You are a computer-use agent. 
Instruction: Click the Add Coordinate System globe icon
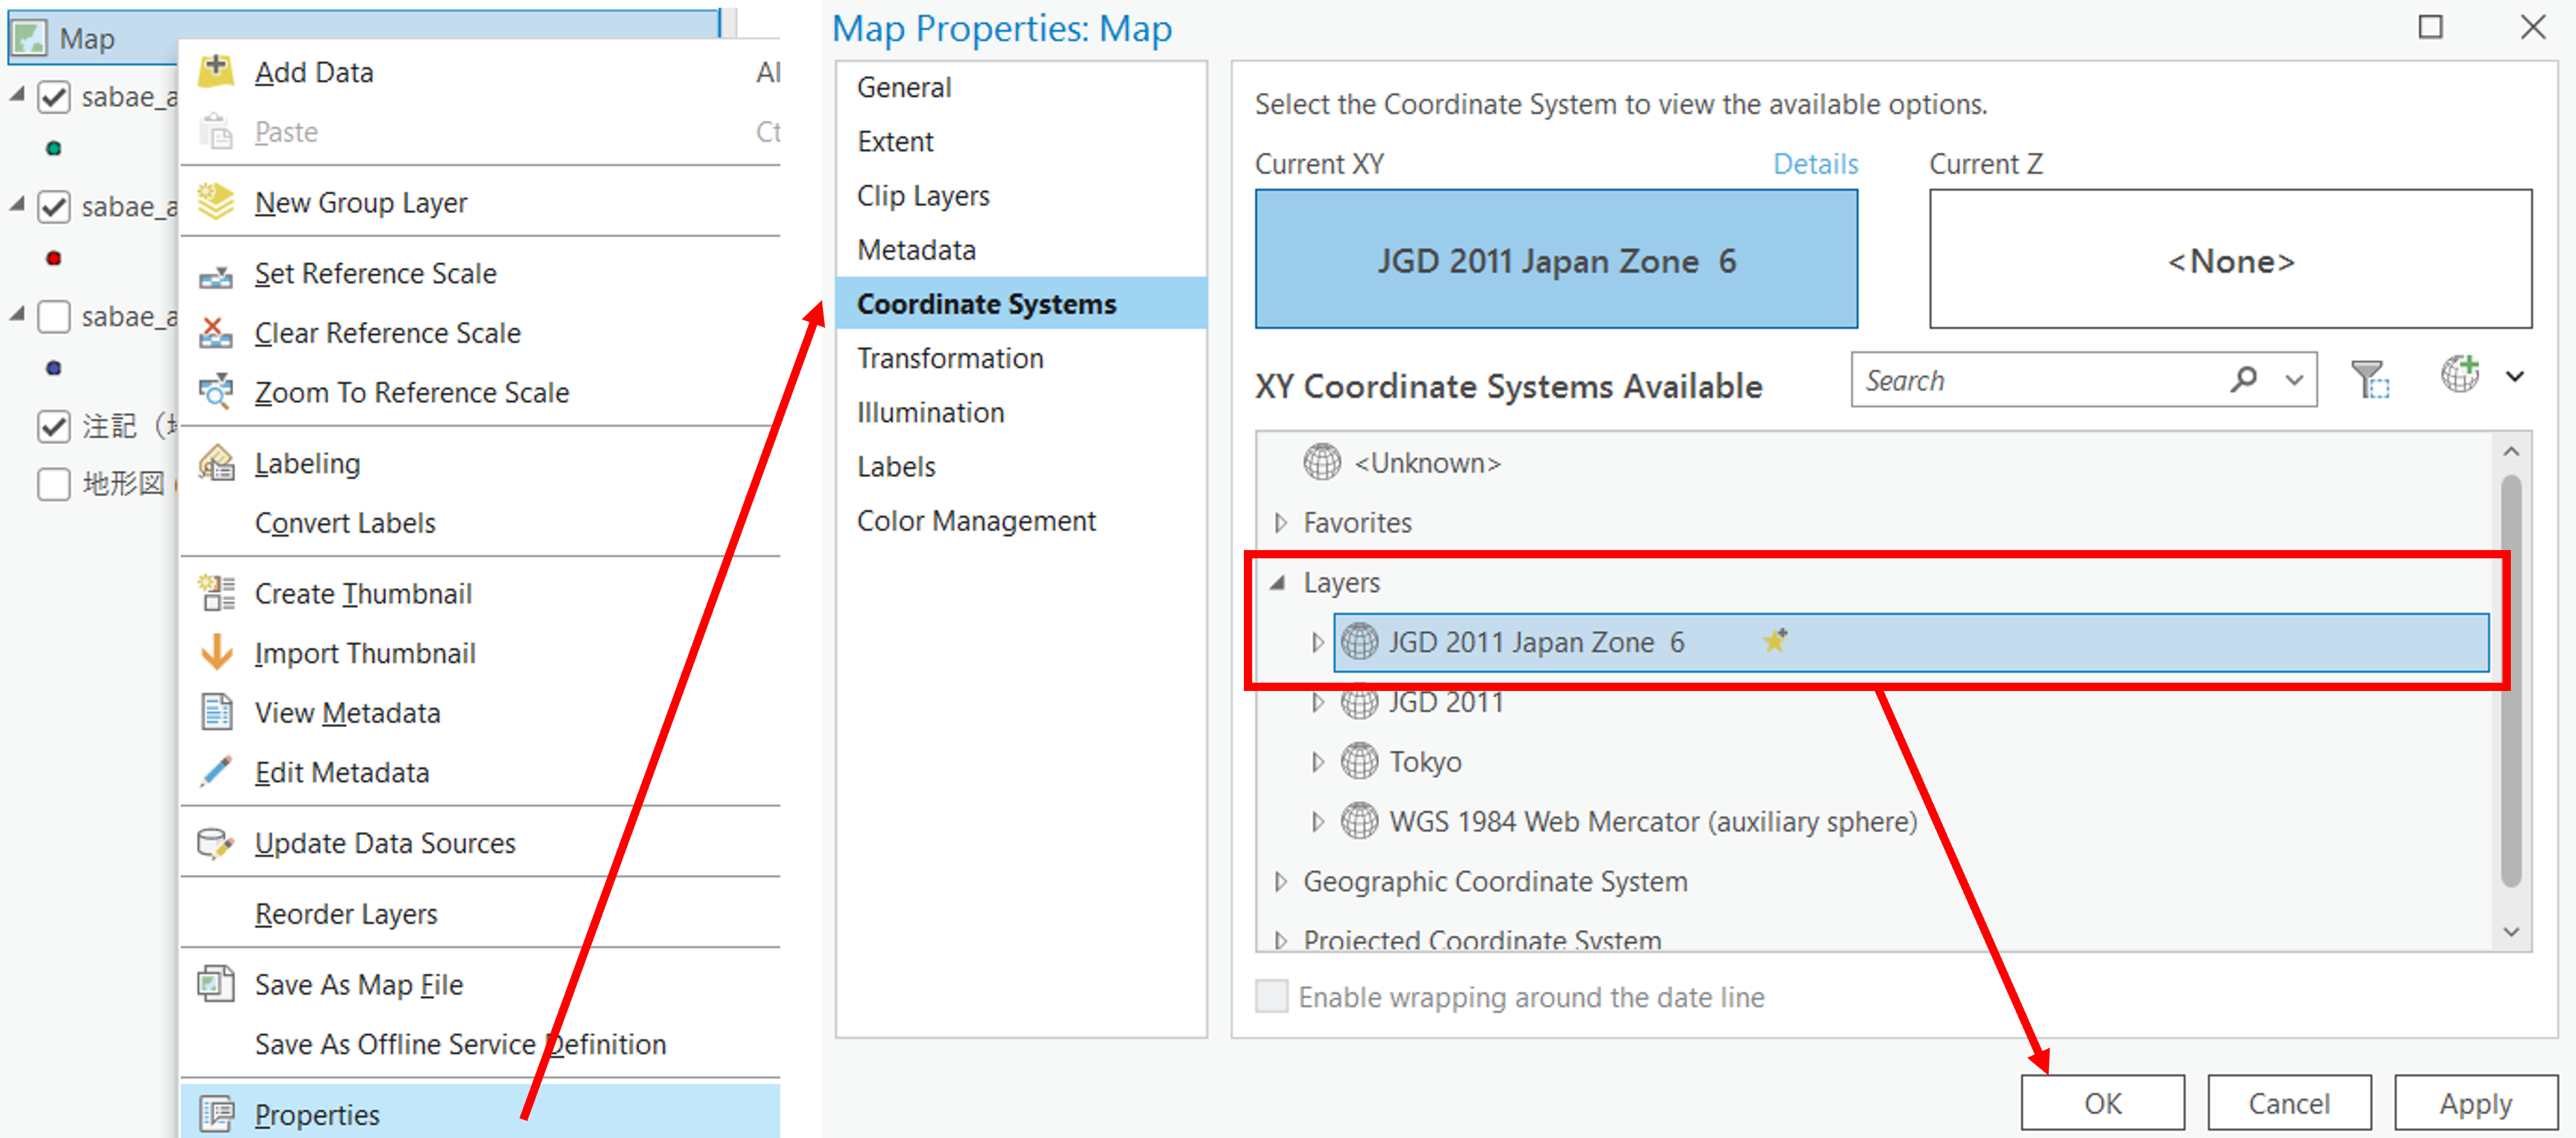pos(2461,375)
